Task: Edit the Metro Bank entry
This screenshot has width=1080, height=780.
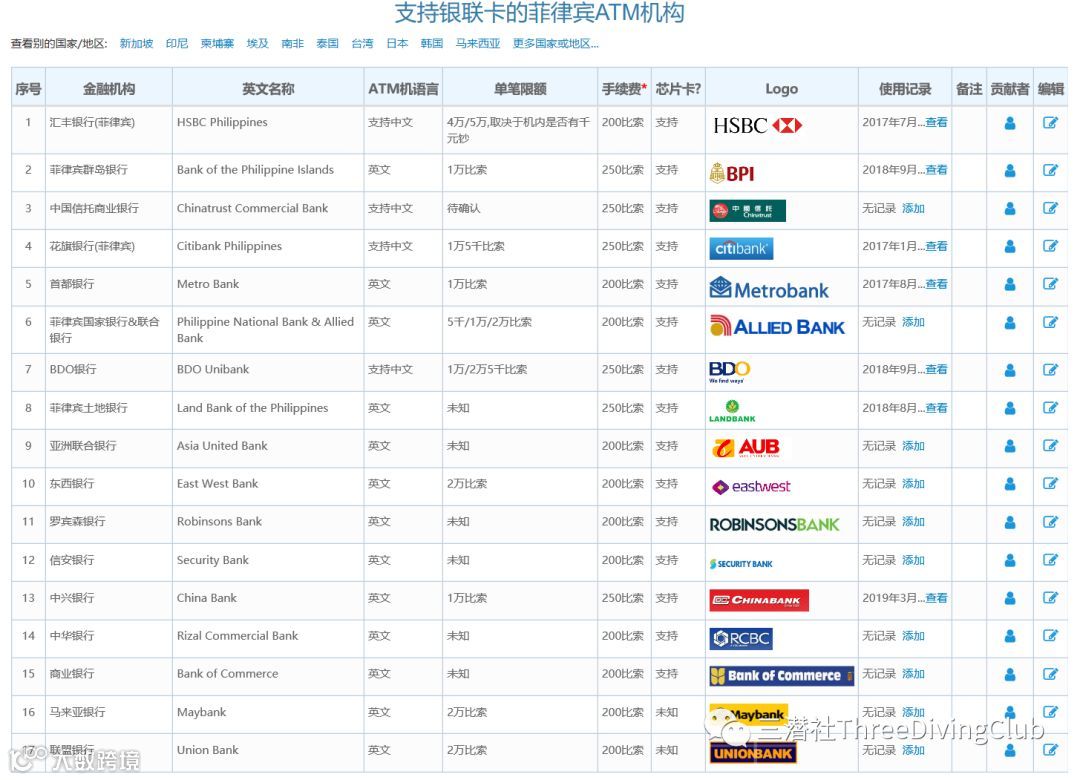Action: [x=1050, y=284]
